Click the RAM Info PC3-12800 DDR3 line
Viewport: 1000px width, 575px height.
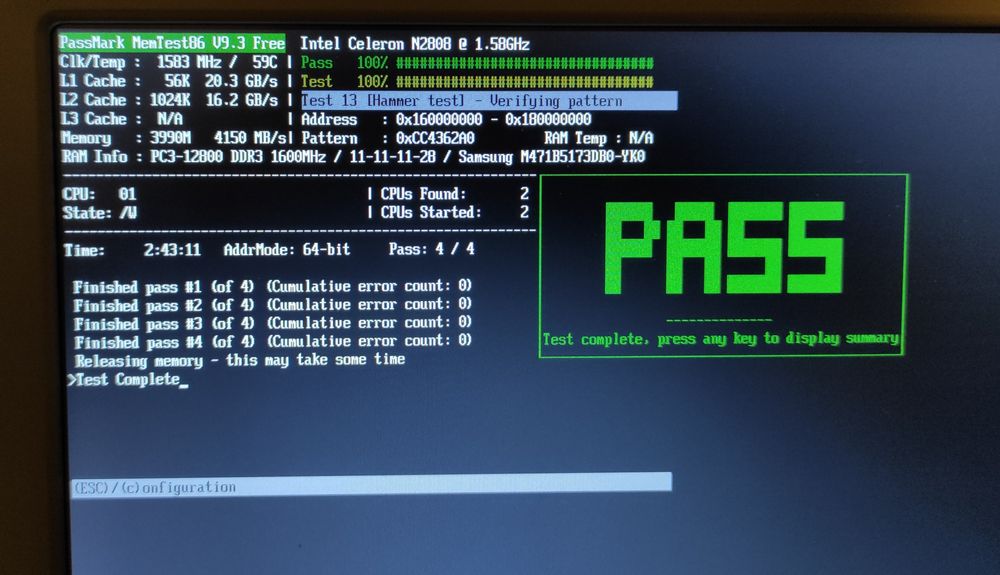(353, 156)
